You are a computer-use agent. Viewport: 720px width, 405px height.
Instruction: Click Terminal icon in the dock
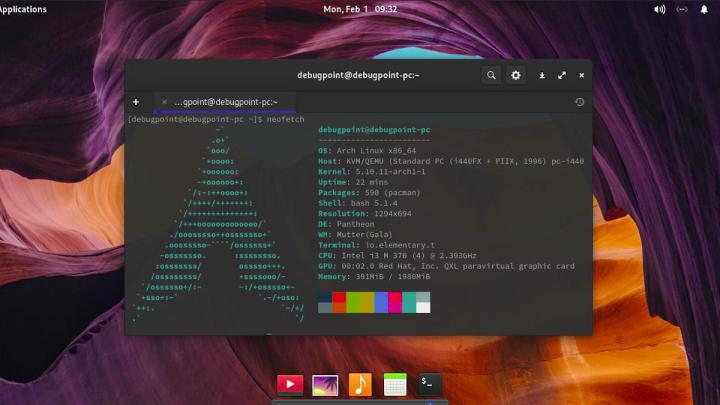pyautogui.click(x=429, y=384)
